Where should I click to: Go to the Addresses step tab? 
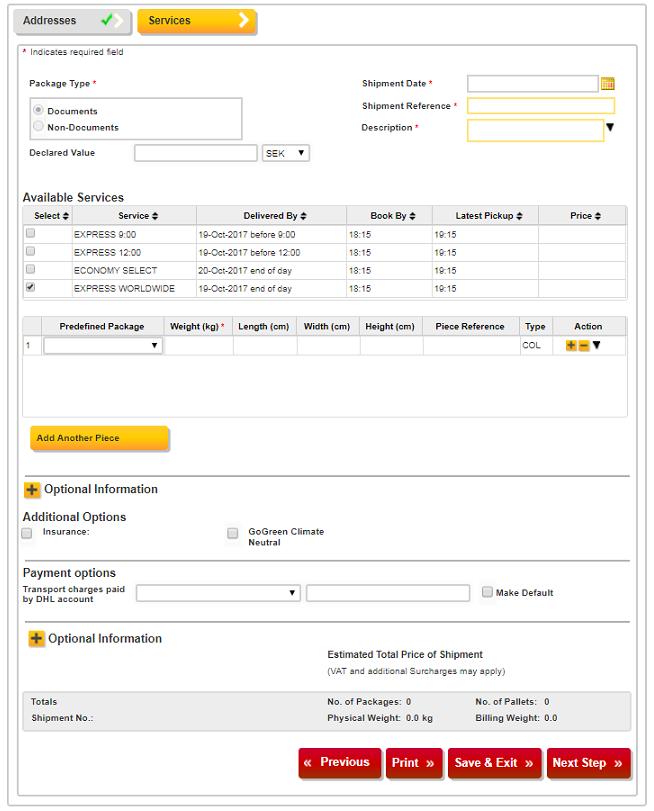click(72, 21)
